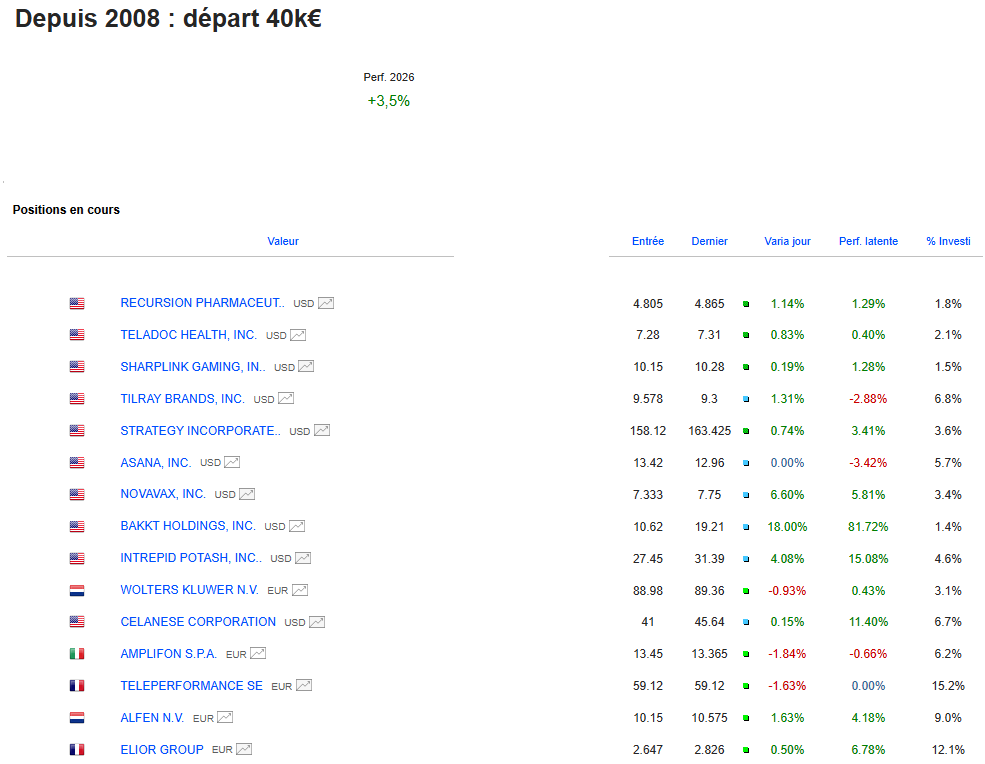Open STRATEGY INCORPORATE.. stock link
The height and width of the screenshot is (764, 985).
coord(200,431)
